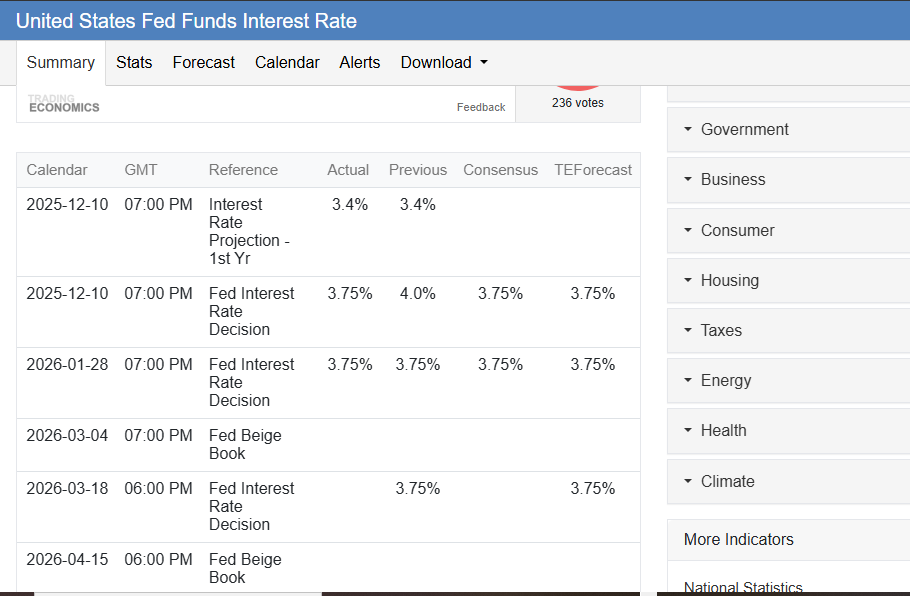
Task: Open the 2026-03-04 Fed Beige Book entry
Action: pos(245,444)
